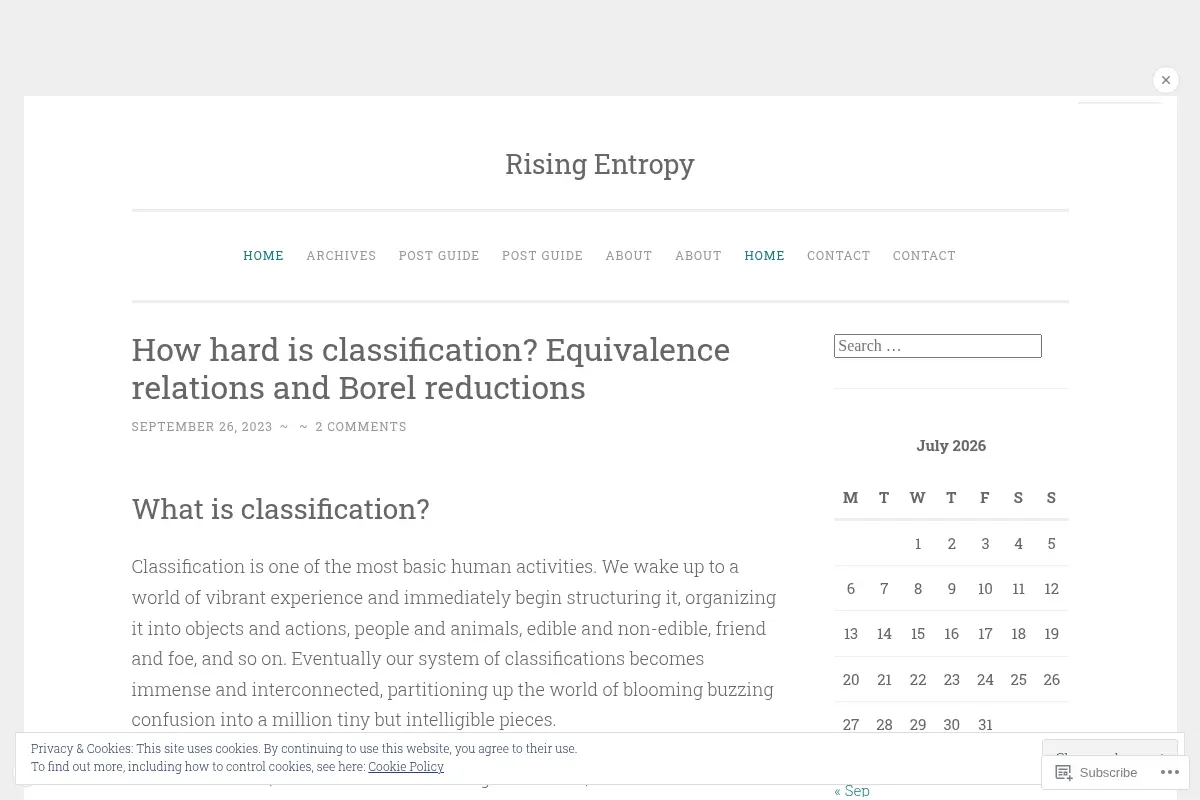
Task: Click the September 26, 2023 post date
Action: point(202,426)
